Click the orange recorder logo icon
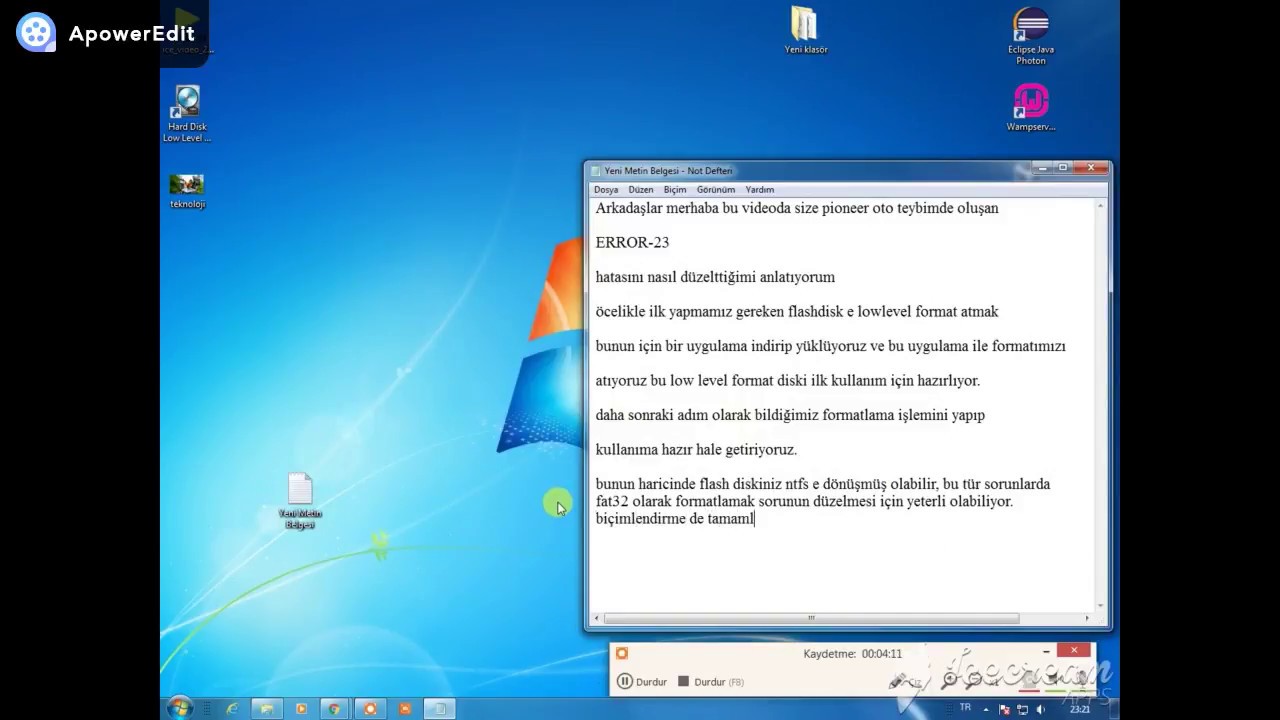 point(622,653)
